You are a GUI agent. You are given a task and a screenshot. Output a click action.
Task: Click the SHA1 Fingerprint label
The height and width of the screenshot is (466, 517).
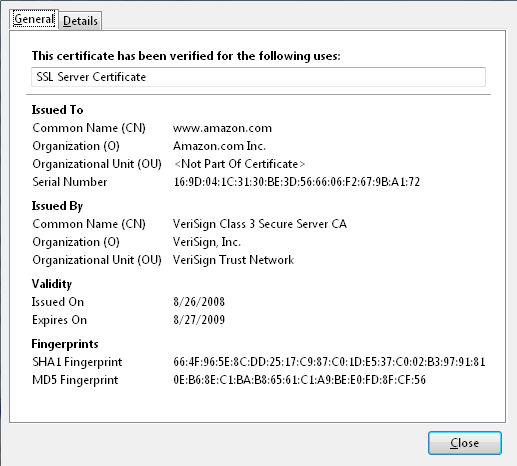point(77,362)
